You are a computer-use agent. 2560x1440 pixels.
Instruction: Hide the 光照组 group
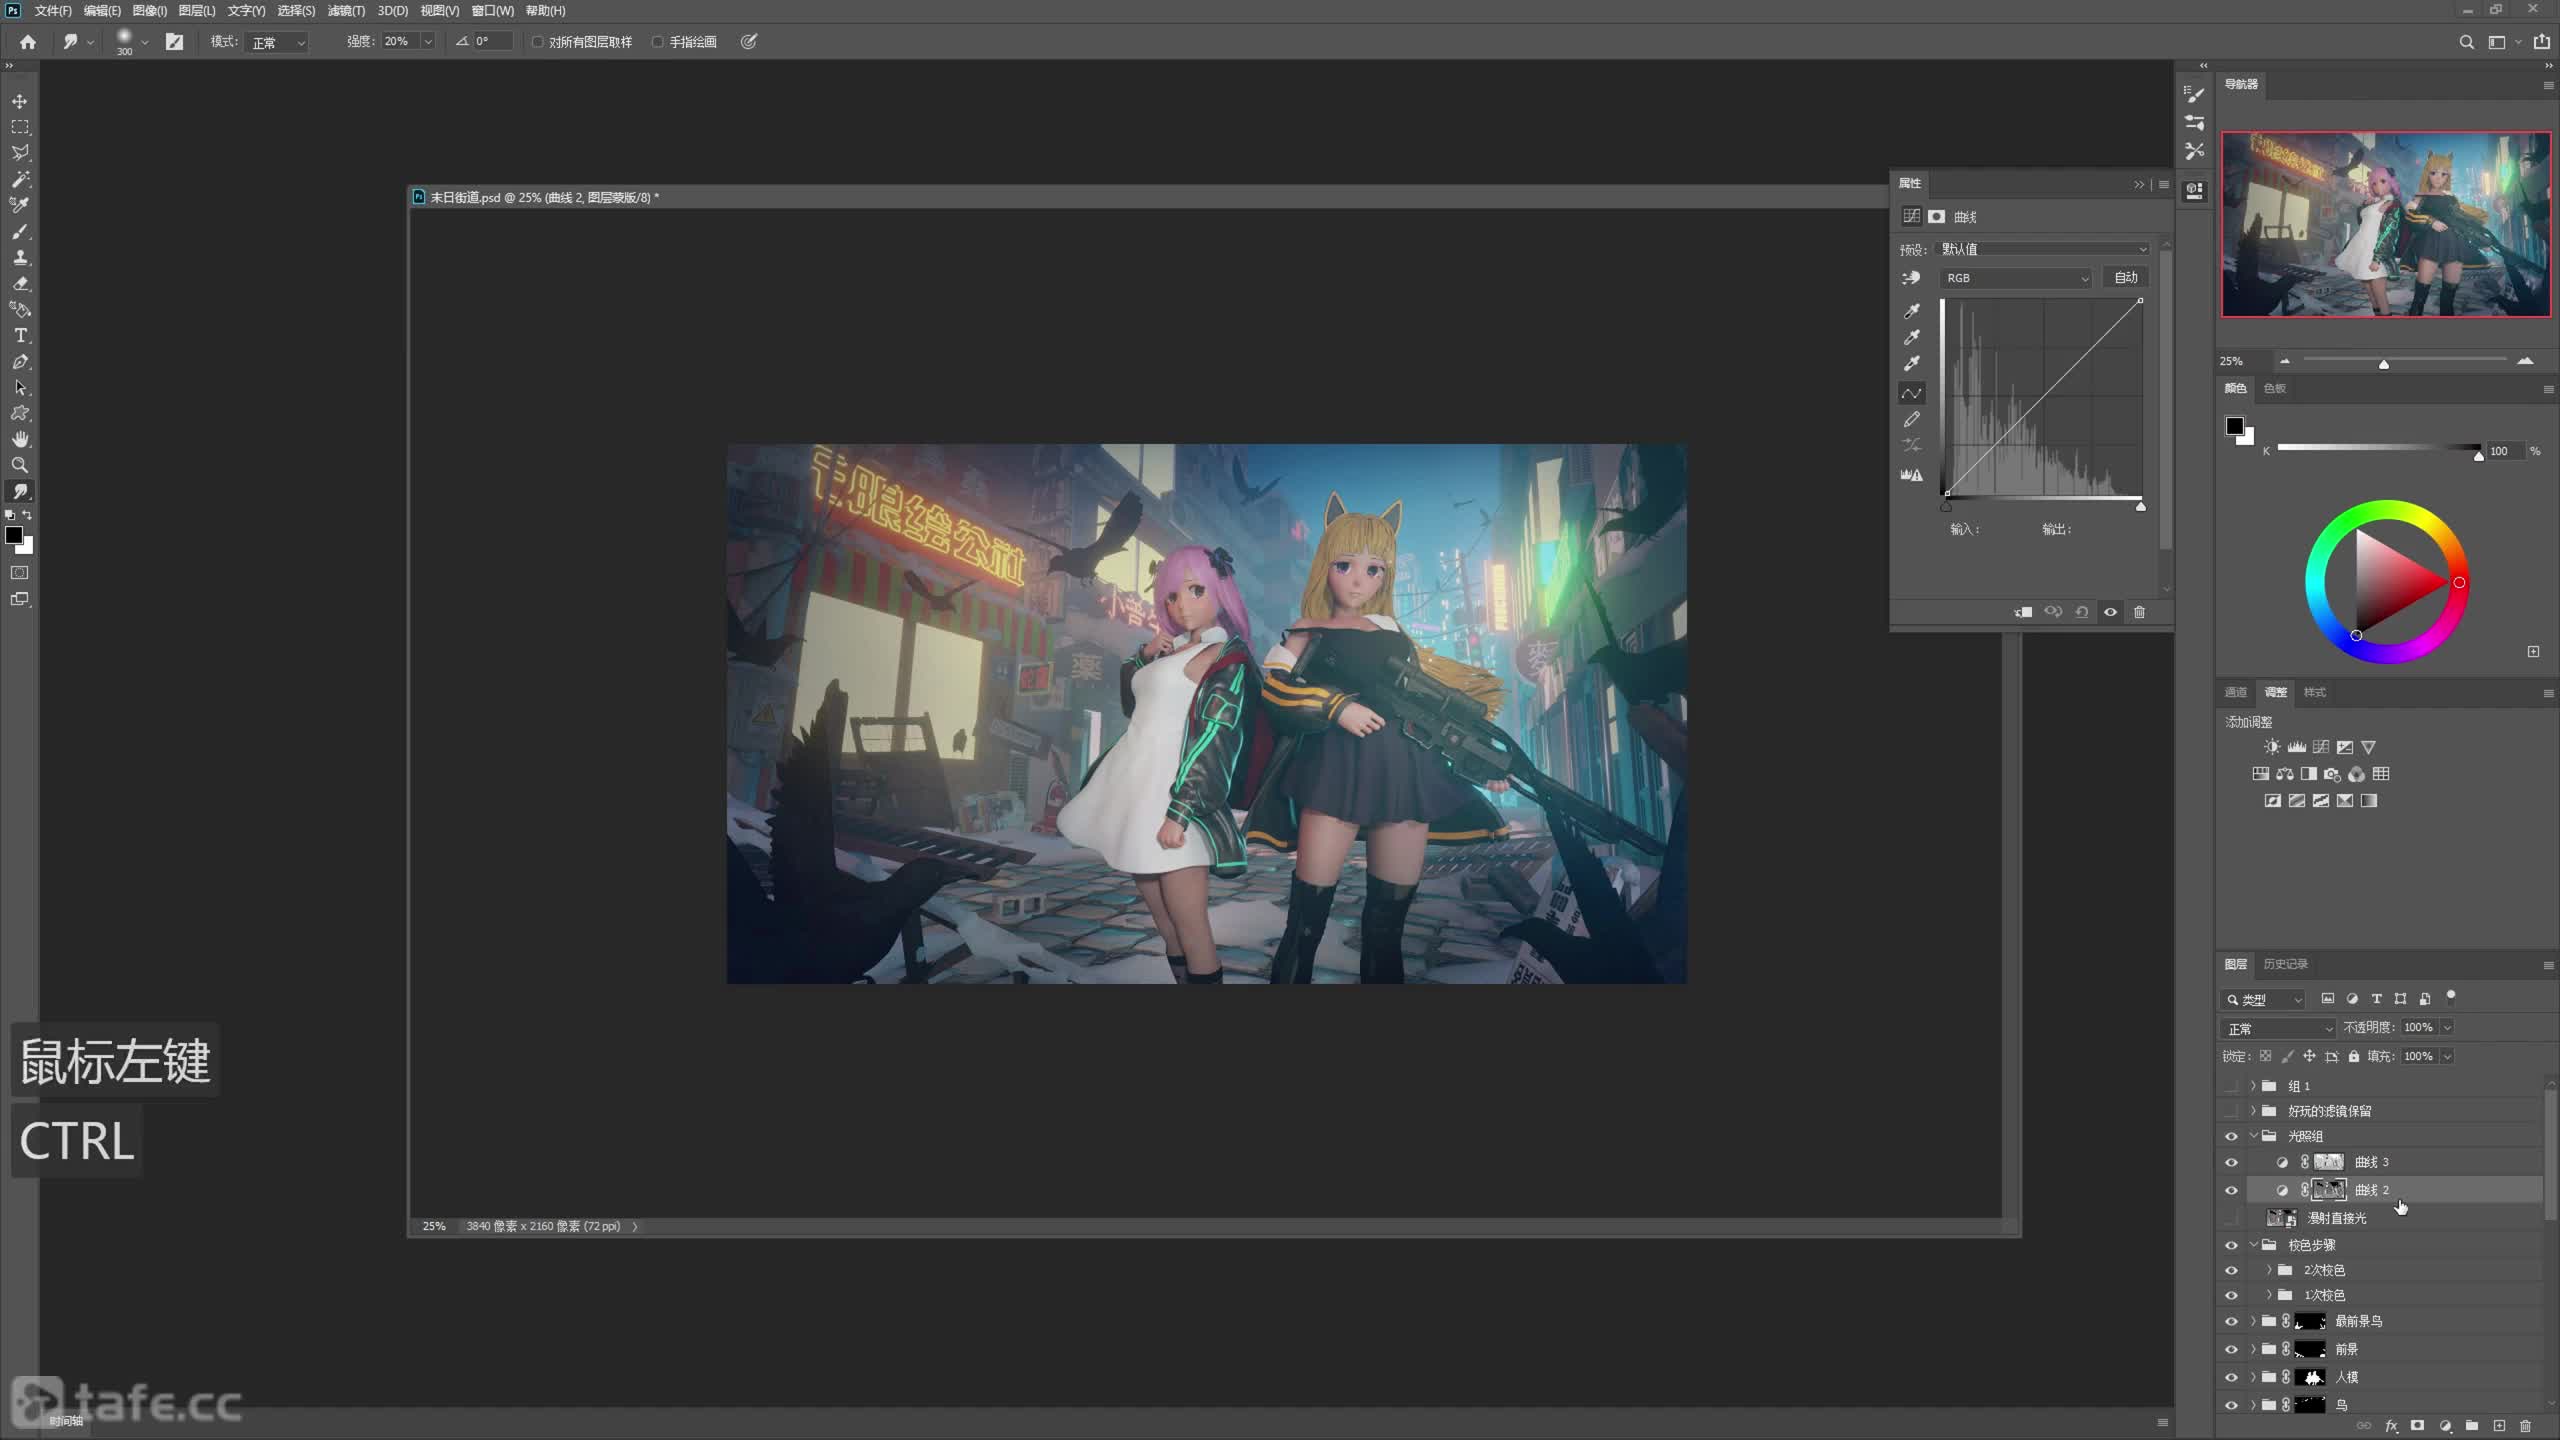pos(2231,1136)
